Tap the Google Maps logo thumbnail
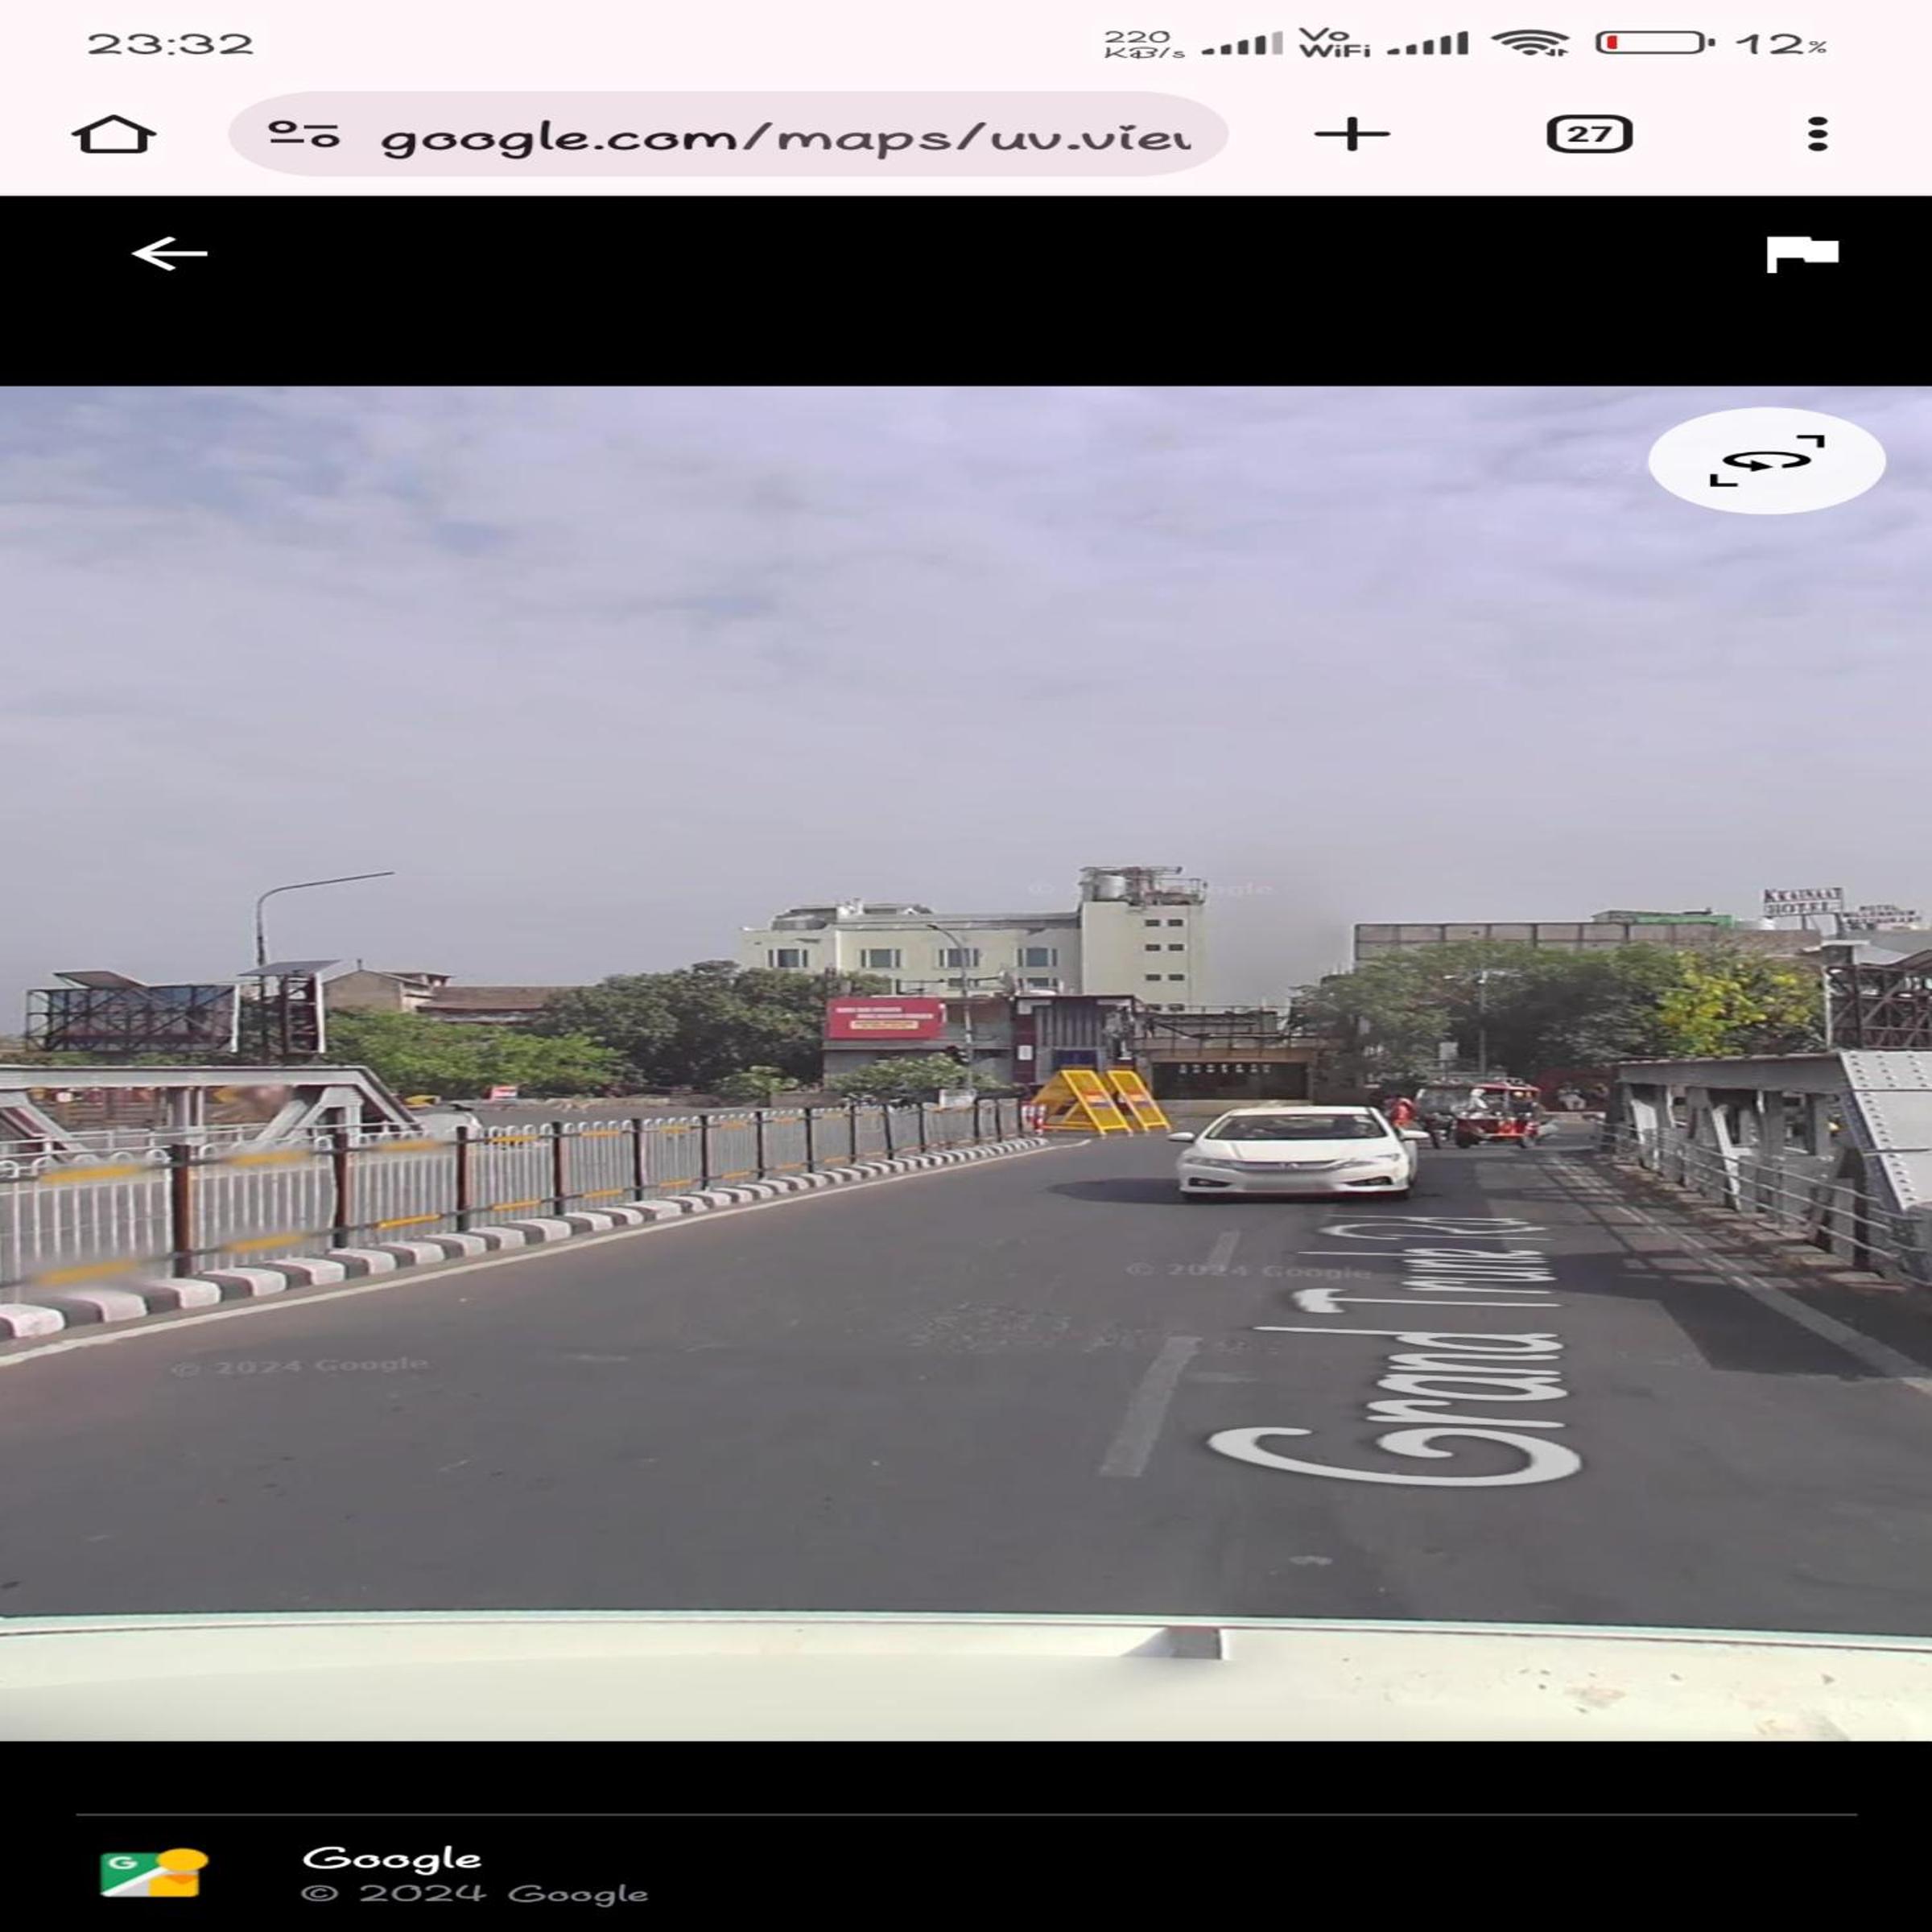Screen dimensions: 1932x1932 click(153, 1873)
